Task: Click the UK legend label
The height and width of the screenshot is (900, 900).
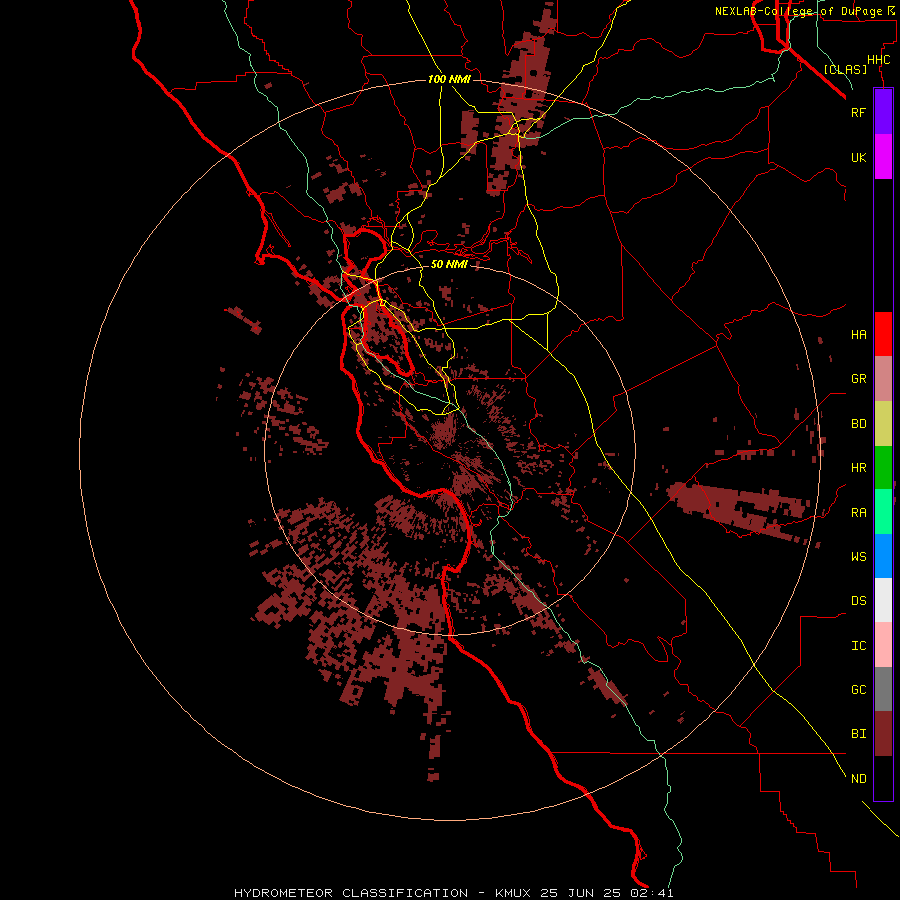Action: click(858, 158)
